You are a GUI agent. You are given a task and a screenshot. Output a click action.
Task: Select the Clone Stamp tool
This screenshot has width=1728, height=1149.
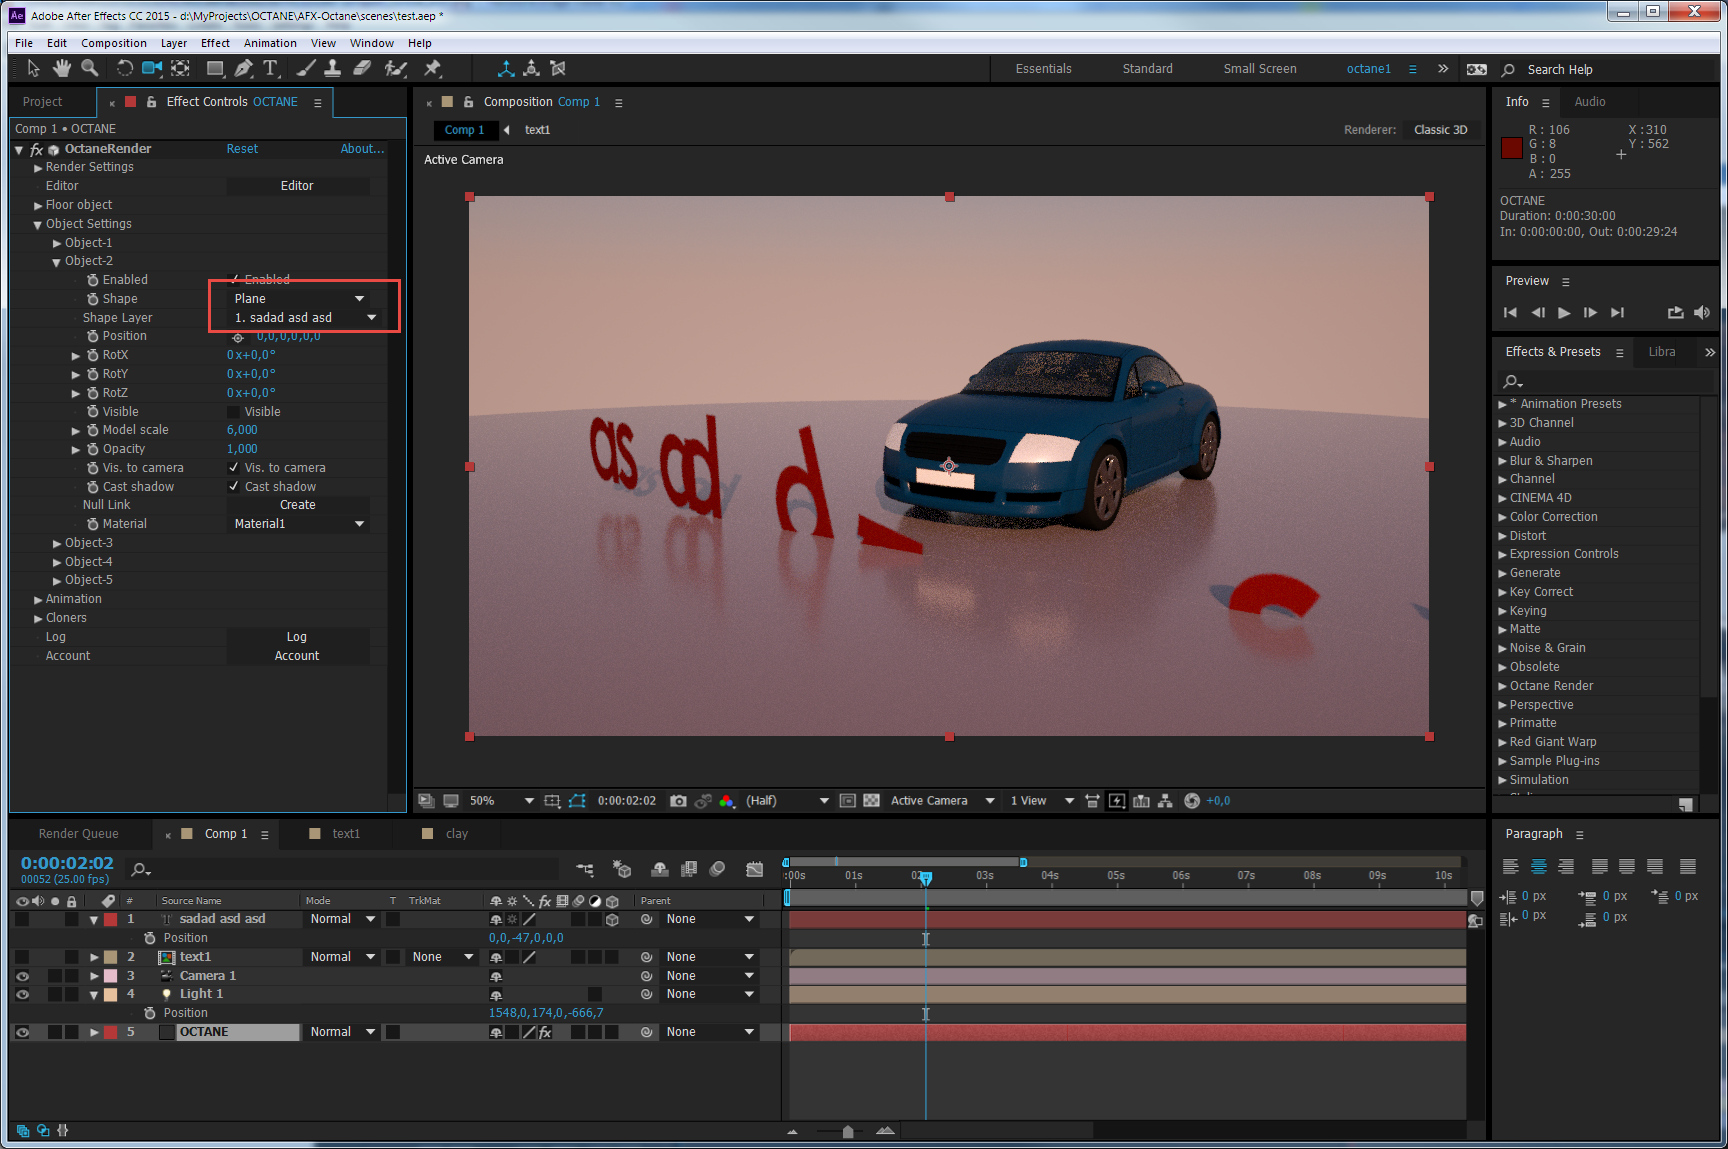[x=333, y=68]
